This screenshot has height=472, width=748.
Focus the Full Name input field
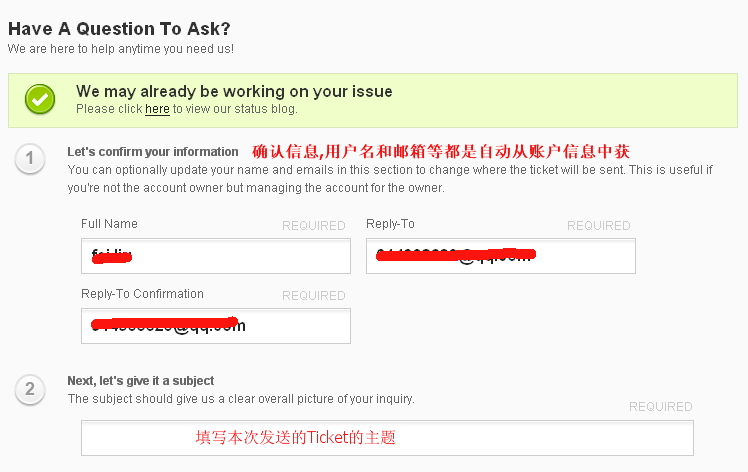pos(215,256)
